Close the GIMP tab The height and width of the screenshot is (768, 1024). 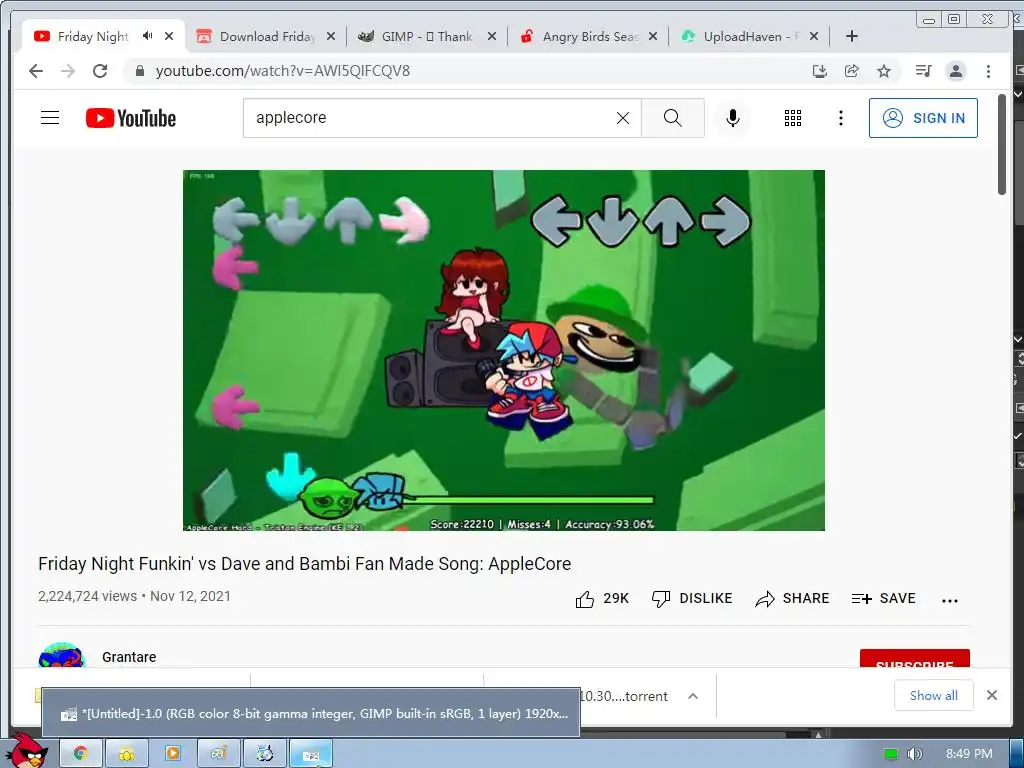pyautogui.click(x=492, y=37)
